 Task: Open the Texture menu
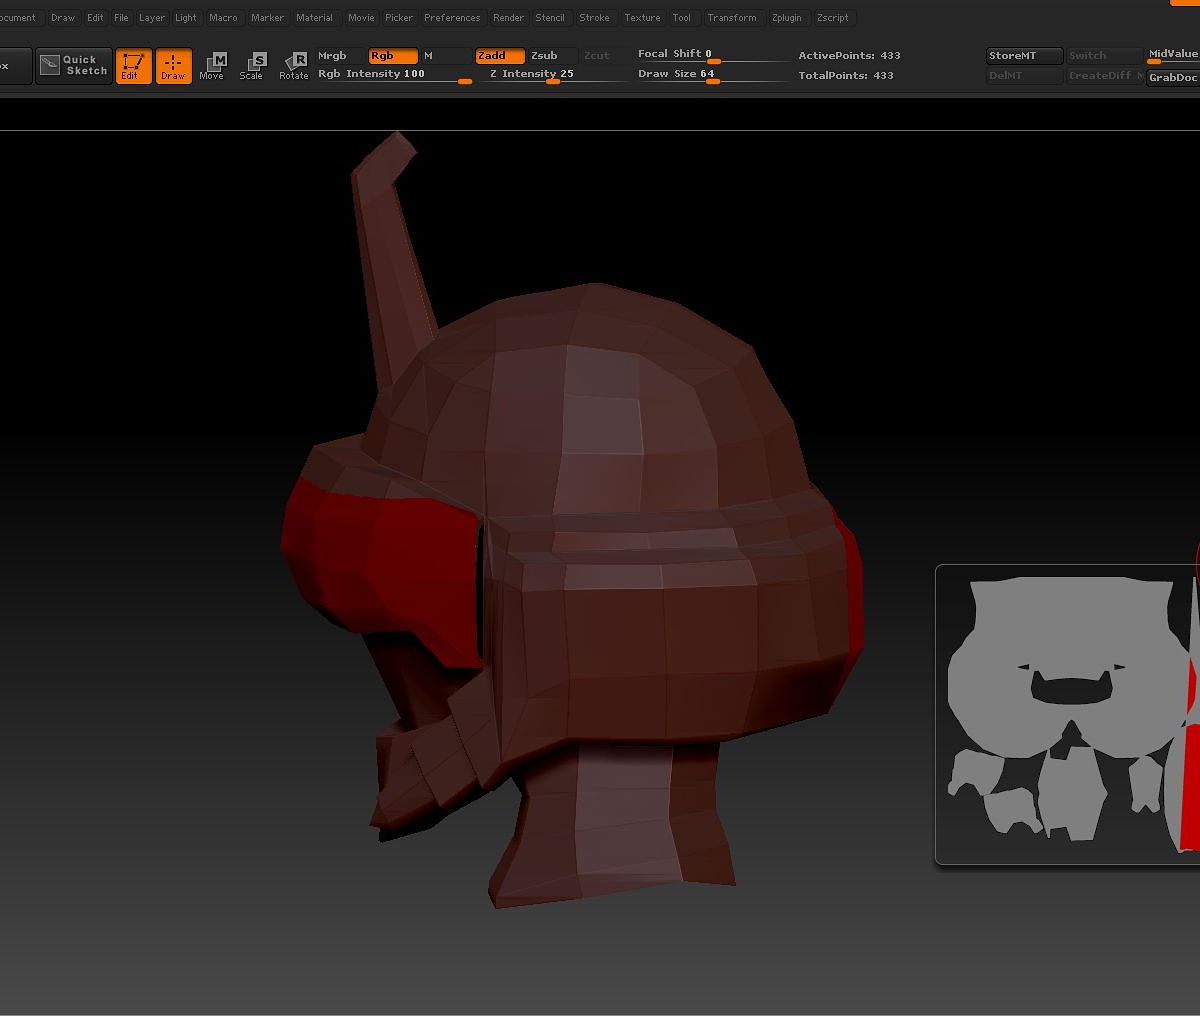(642, 17)
